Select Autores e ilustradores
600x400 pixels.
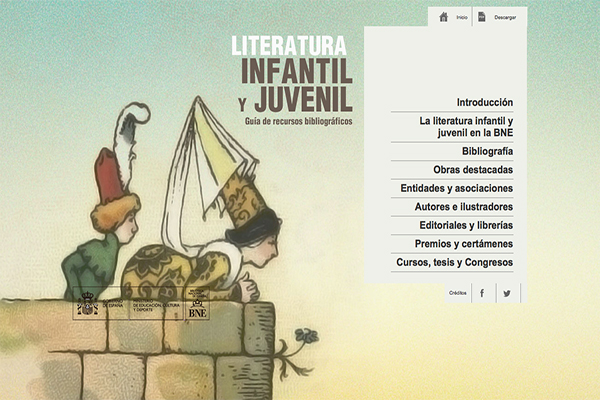(x=464, y=207)
